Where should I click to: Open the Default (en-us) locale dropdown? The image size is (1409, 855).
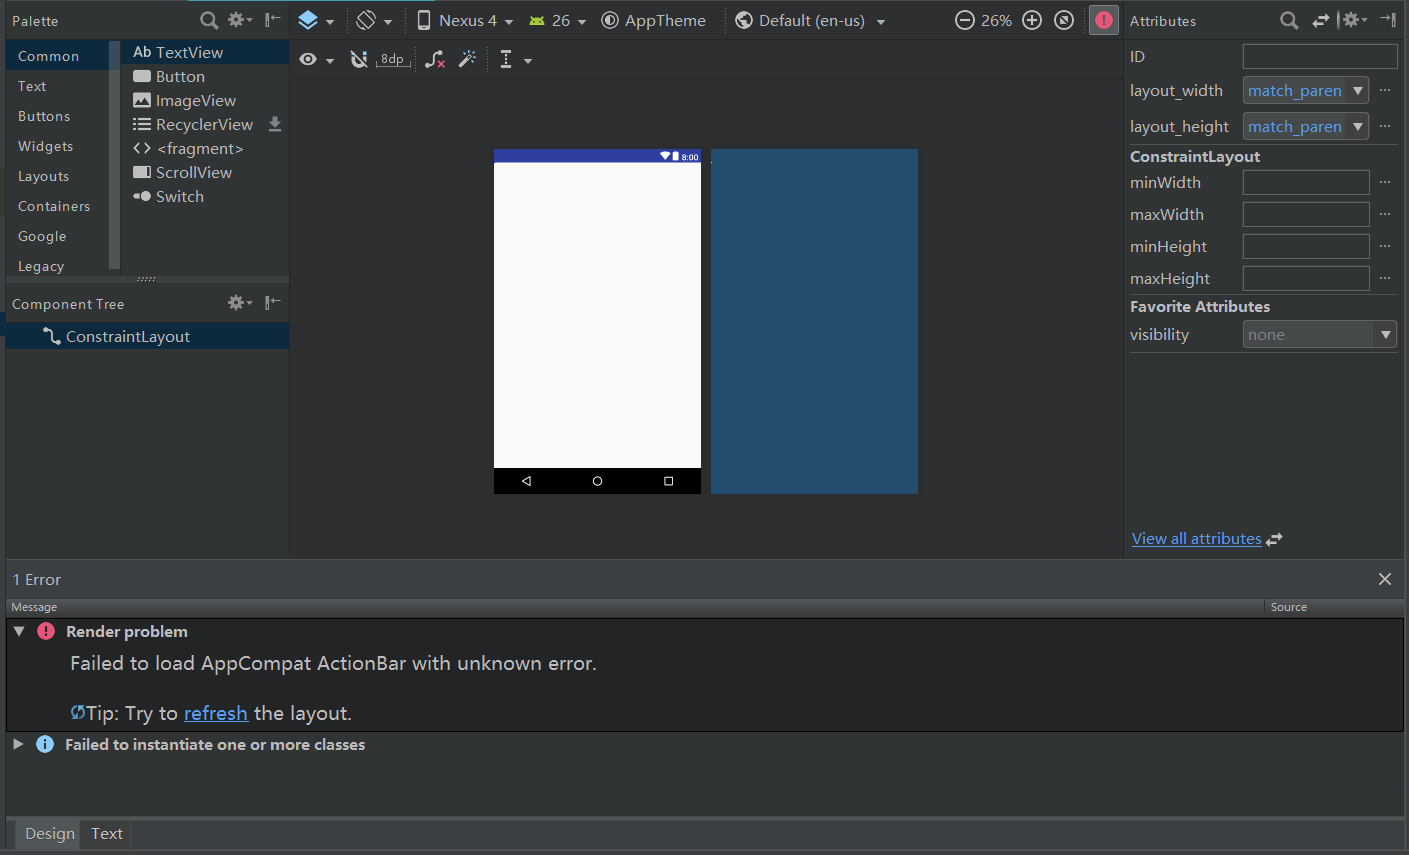click(808, 19)
